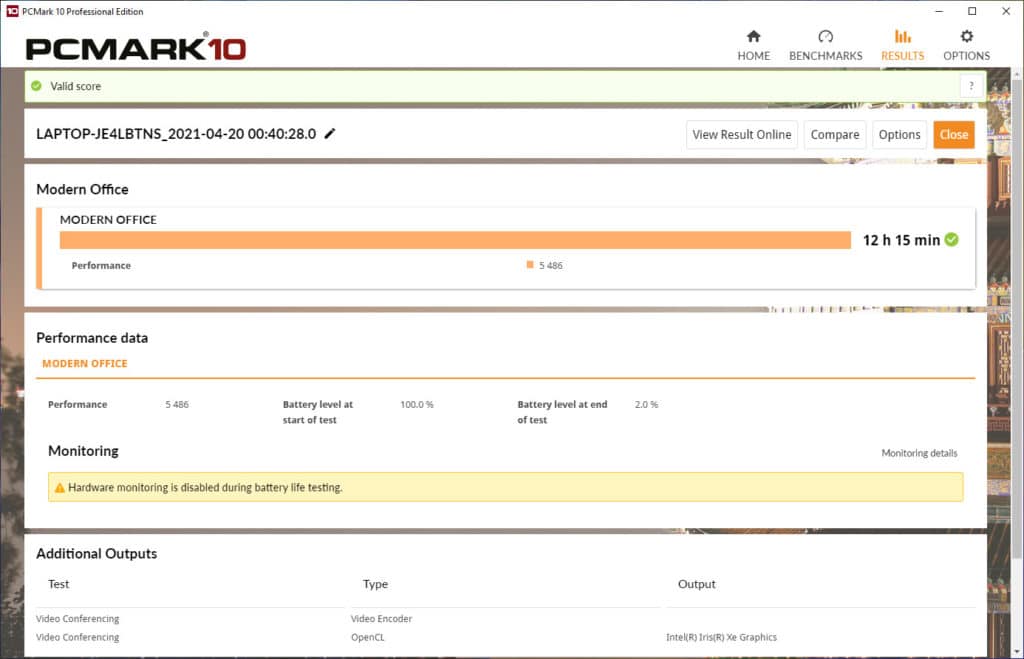
Task: Click the Battery level at end 2.0 % value
Action: click(x=647, y=404)
